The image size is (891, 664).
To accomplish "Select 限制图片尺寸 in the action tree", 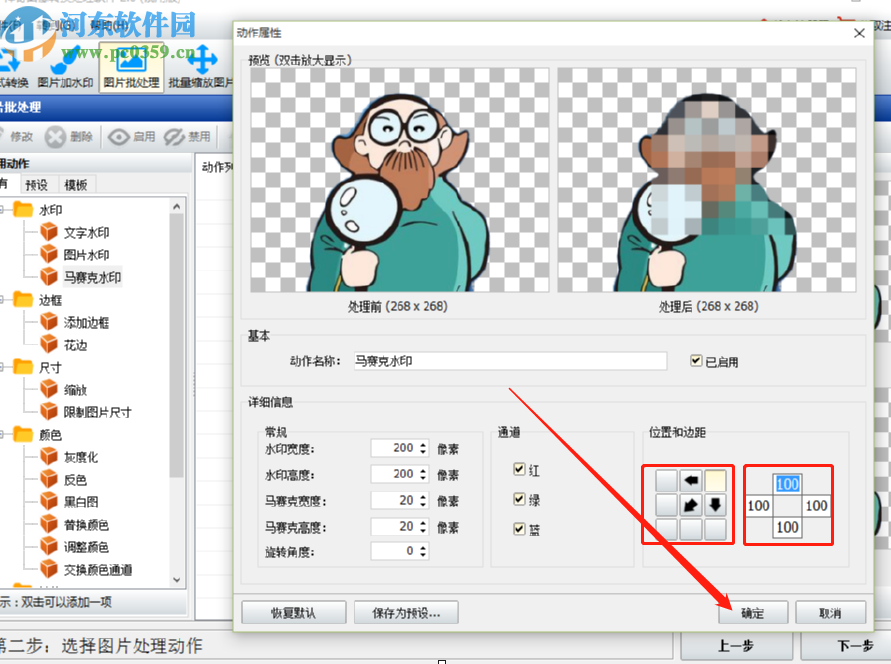I will [97, 412].
